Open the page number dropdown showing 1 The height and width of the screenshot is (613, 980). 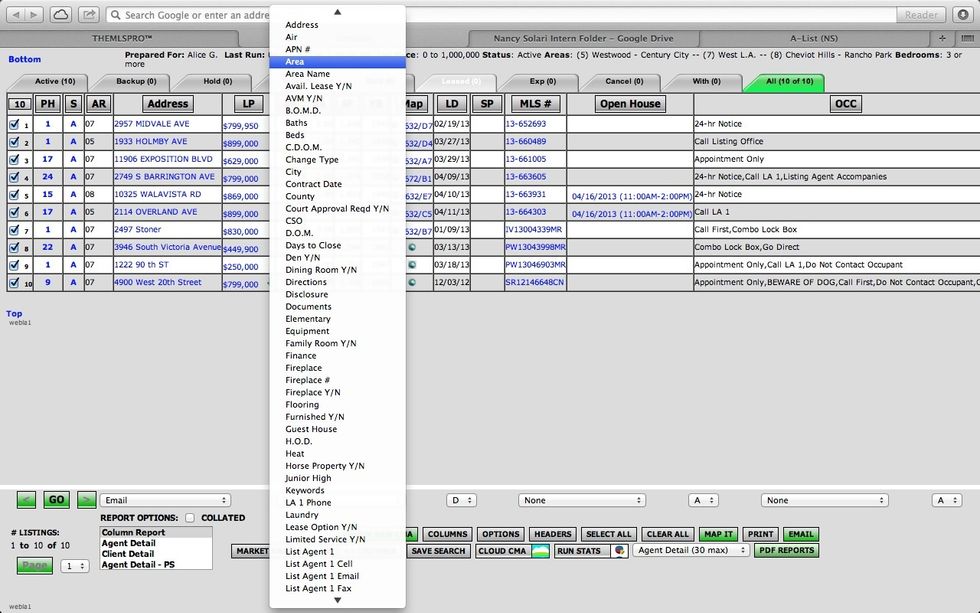click(75, 566)
